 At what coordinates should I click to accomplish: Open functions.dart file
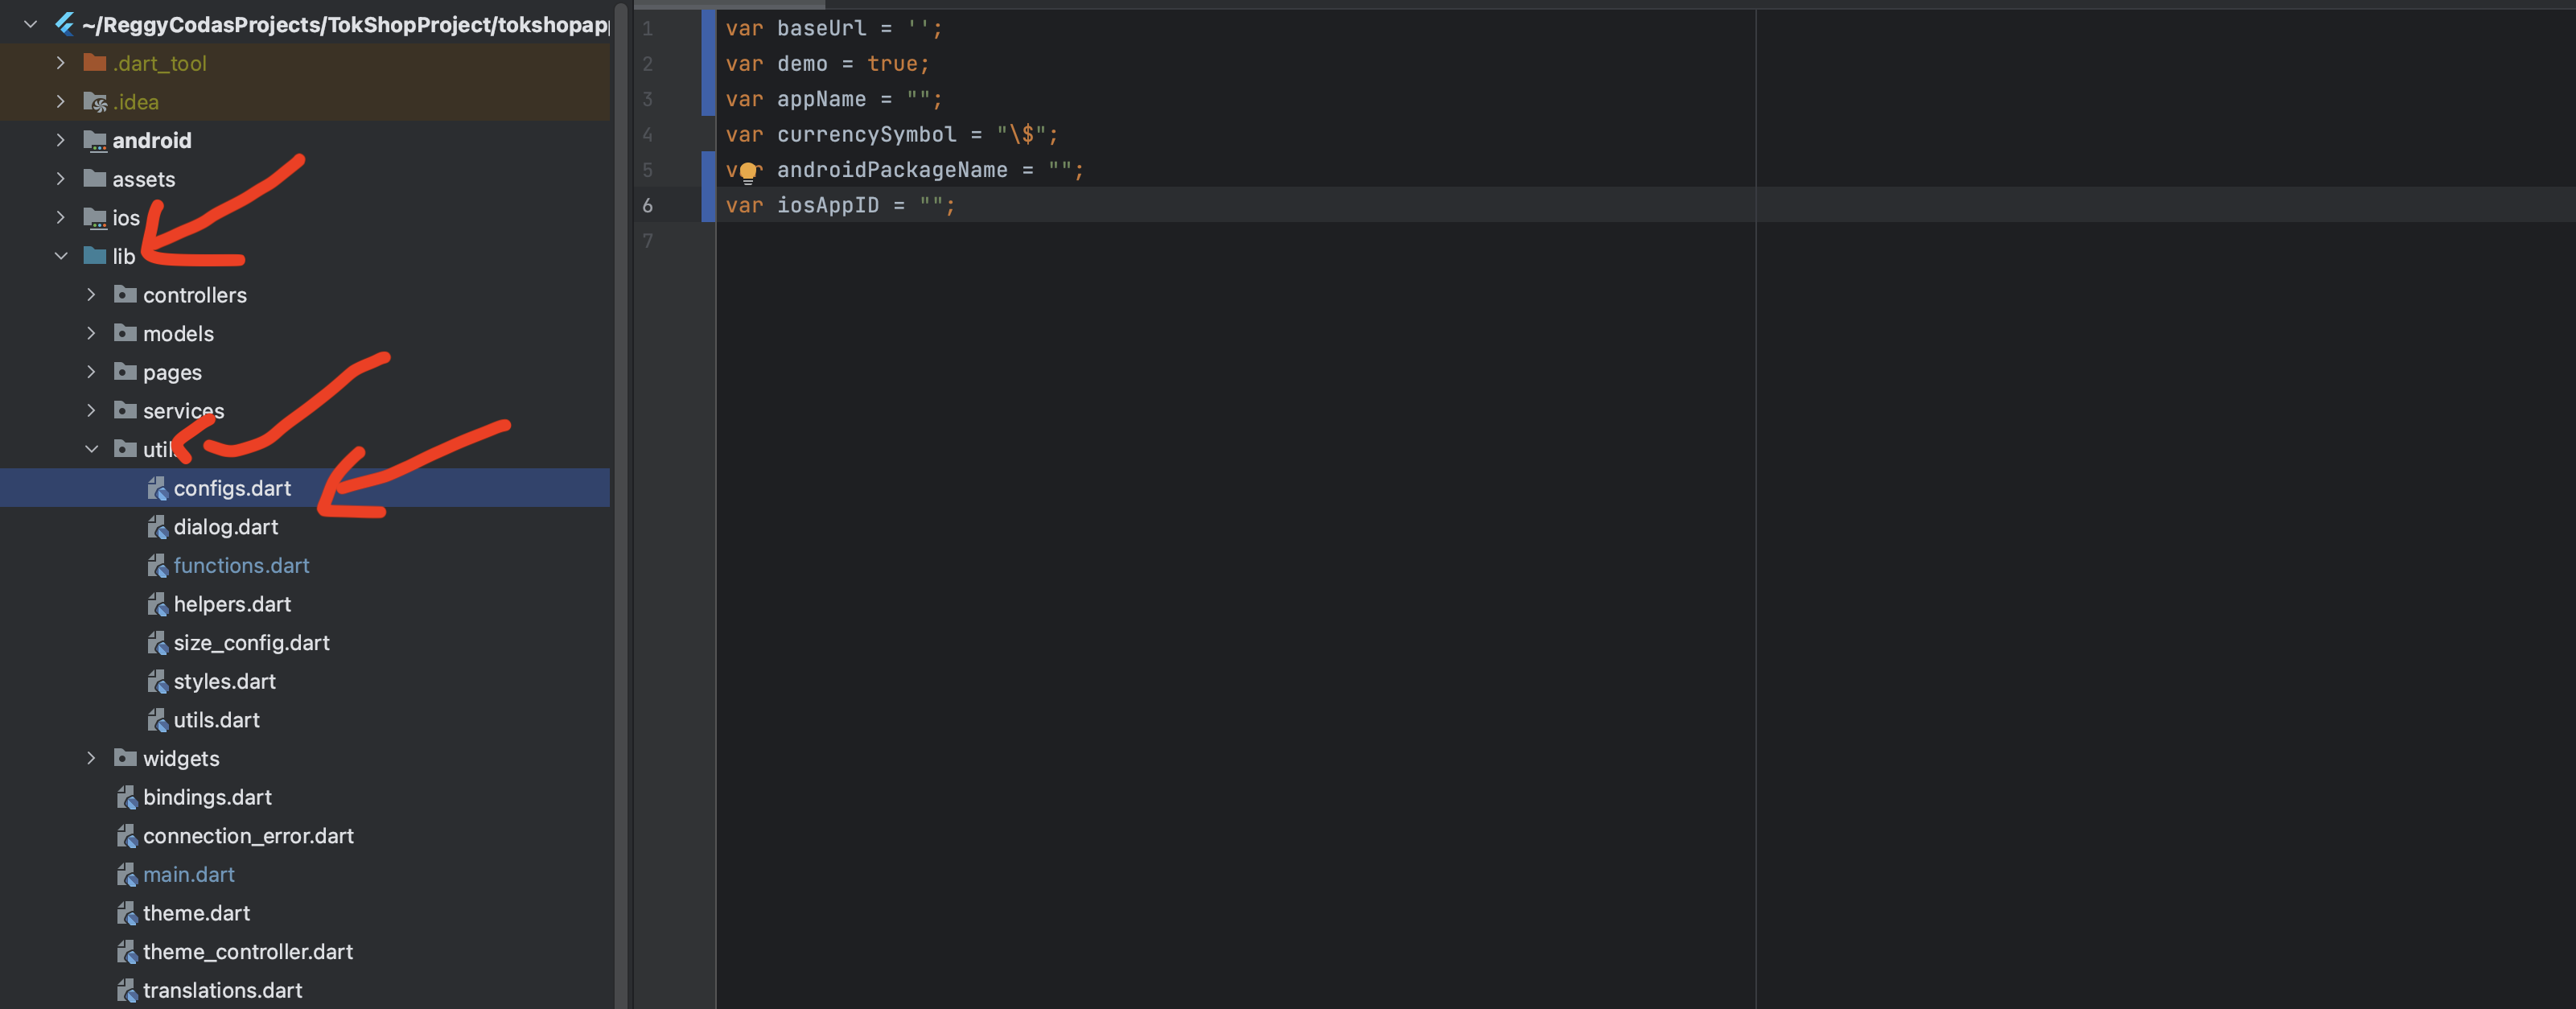[x=241, y=566]
